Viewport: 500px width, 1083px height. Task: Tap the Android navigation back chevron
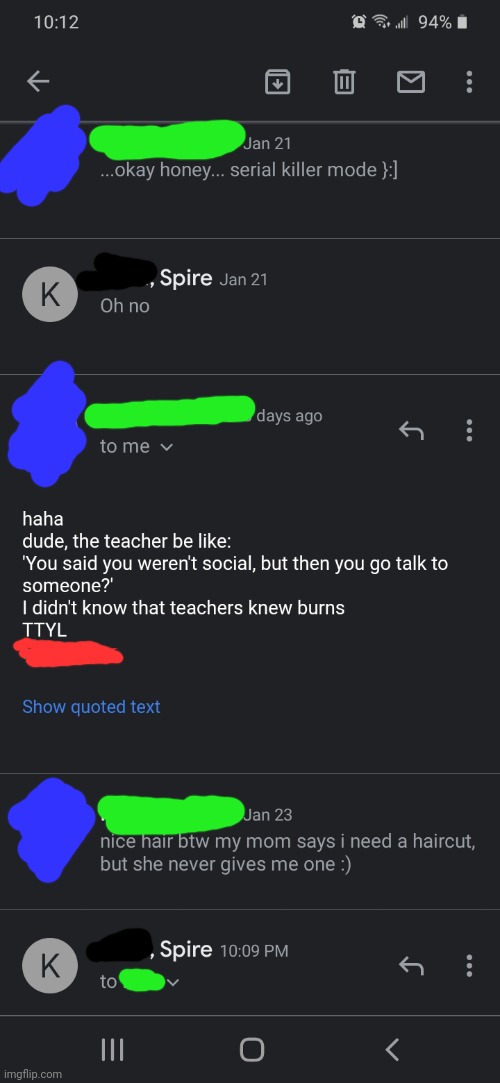(392, 1050)
